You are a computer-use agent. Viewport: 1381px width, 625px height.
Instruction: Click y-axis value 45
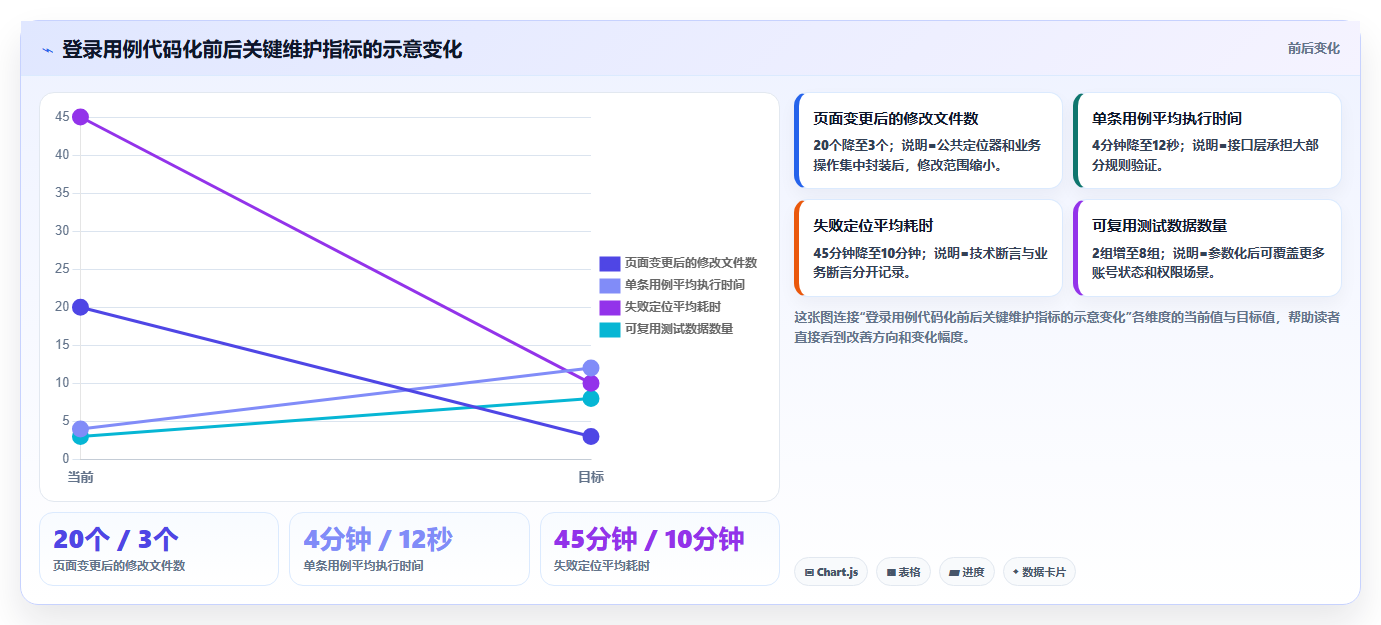point(62,117)
